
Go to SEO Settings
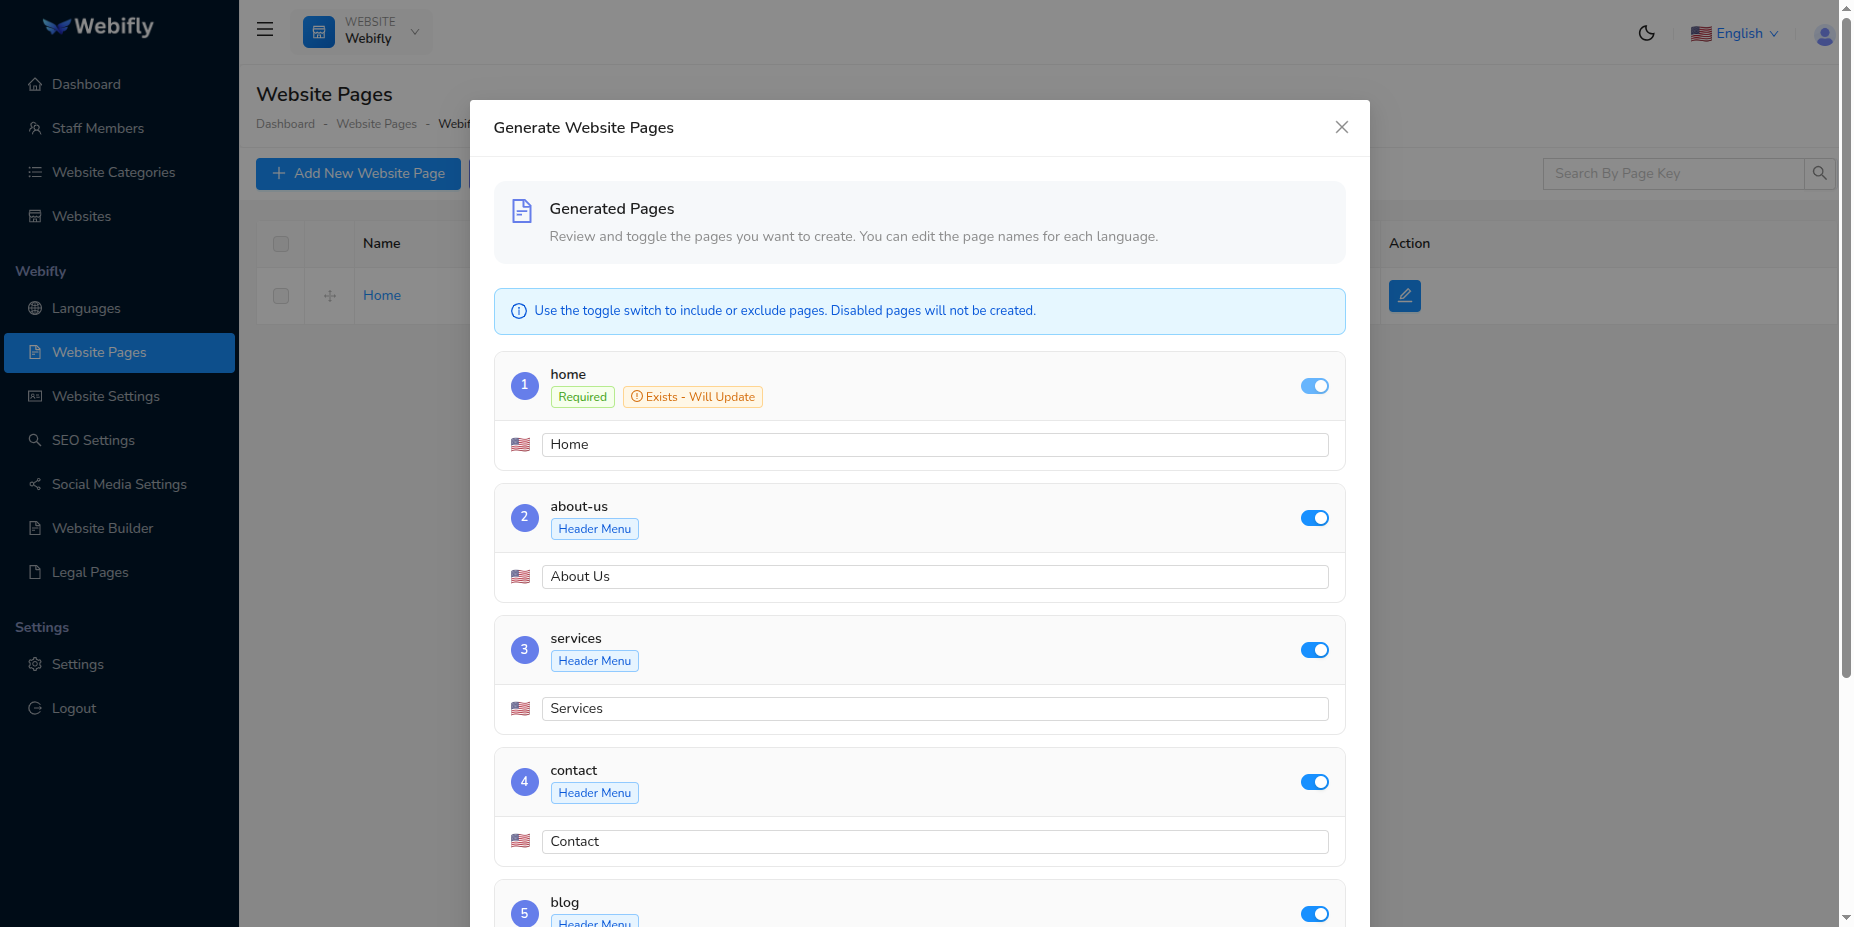pyautogui.click(x=93, y=440)
